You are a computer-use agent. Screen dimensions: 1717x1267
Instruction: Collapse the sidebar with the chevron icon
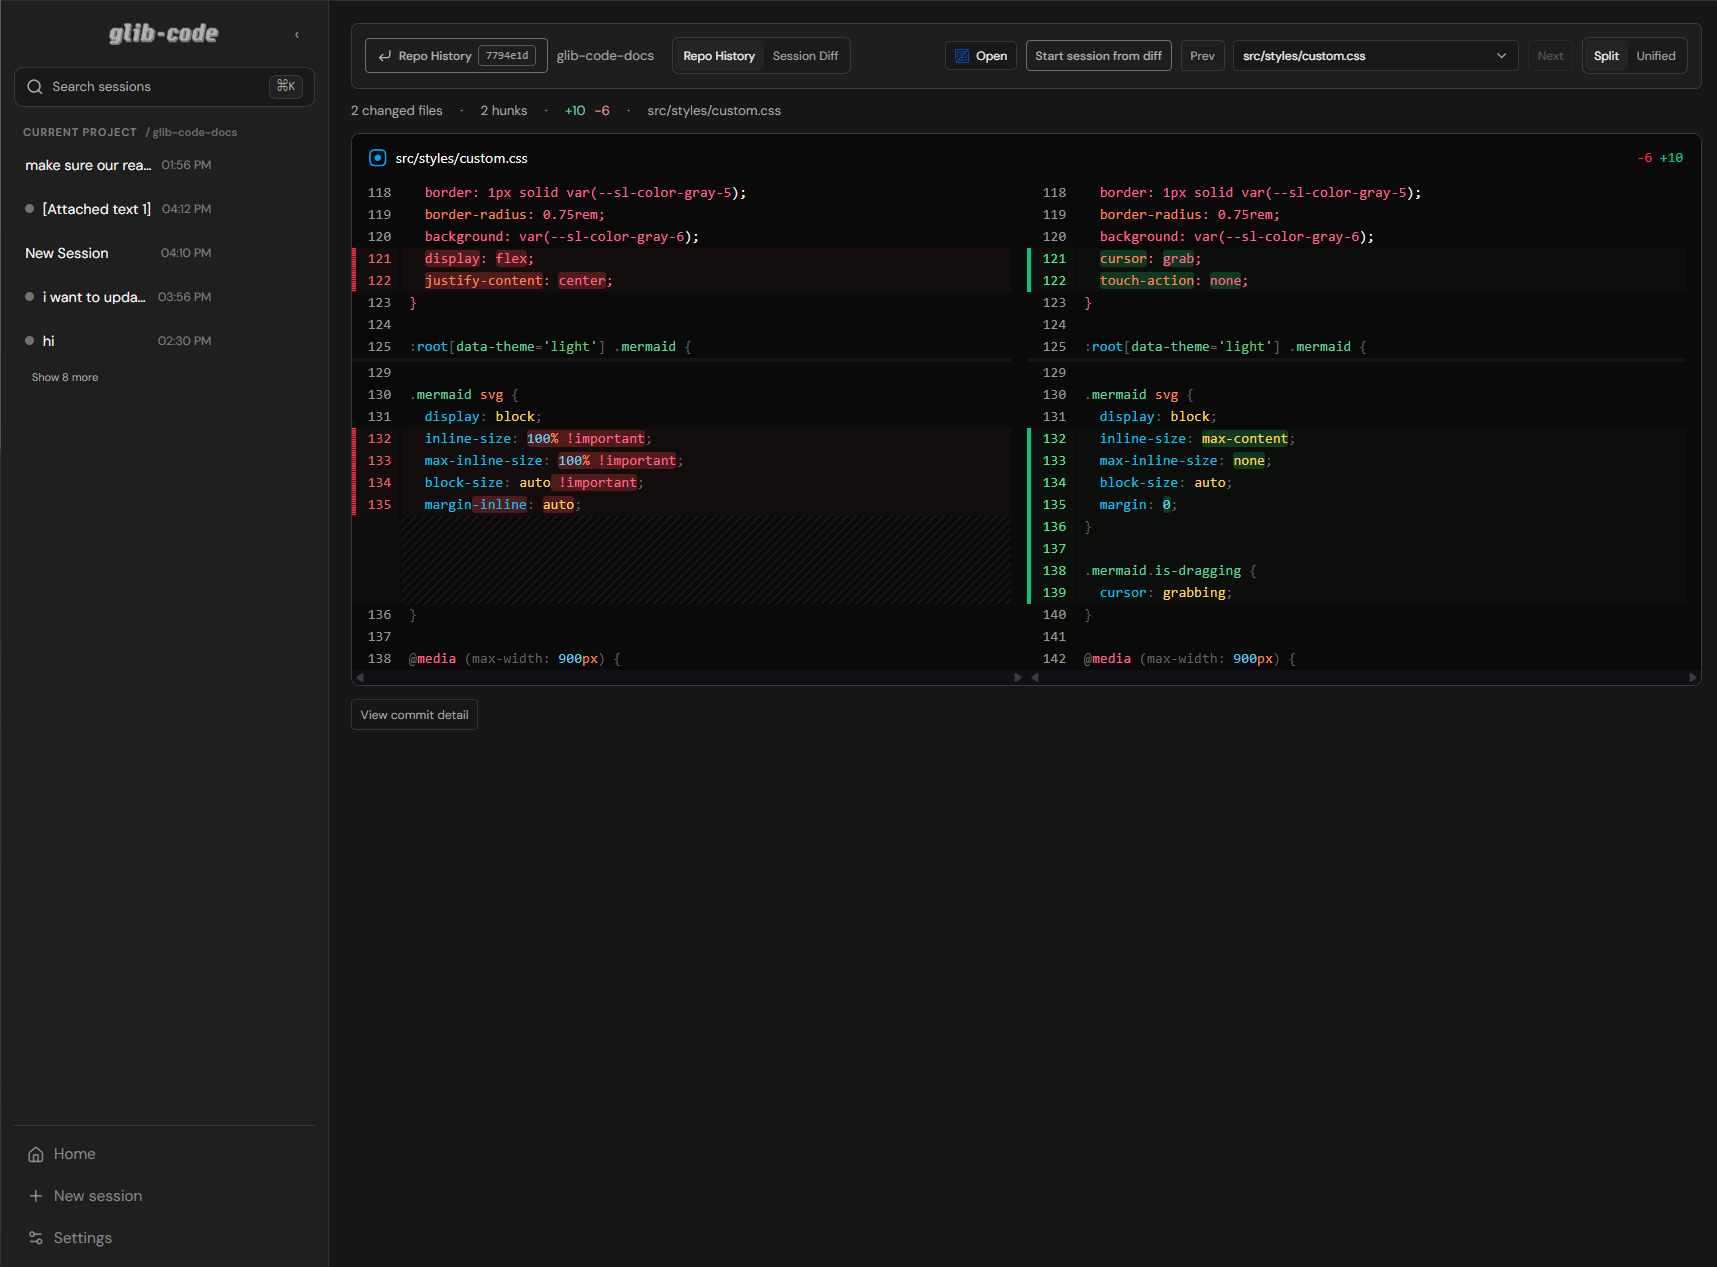click(x=297, y=35)
